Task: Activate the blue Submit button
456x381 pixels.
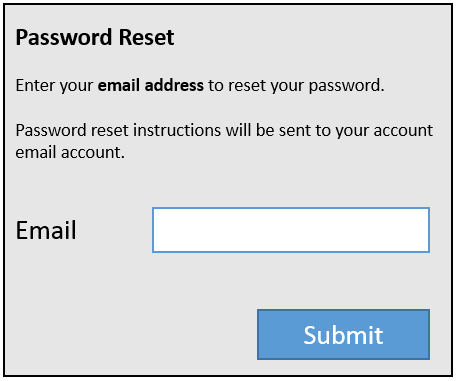Action: pyautogui.click(x=343, y=334)
